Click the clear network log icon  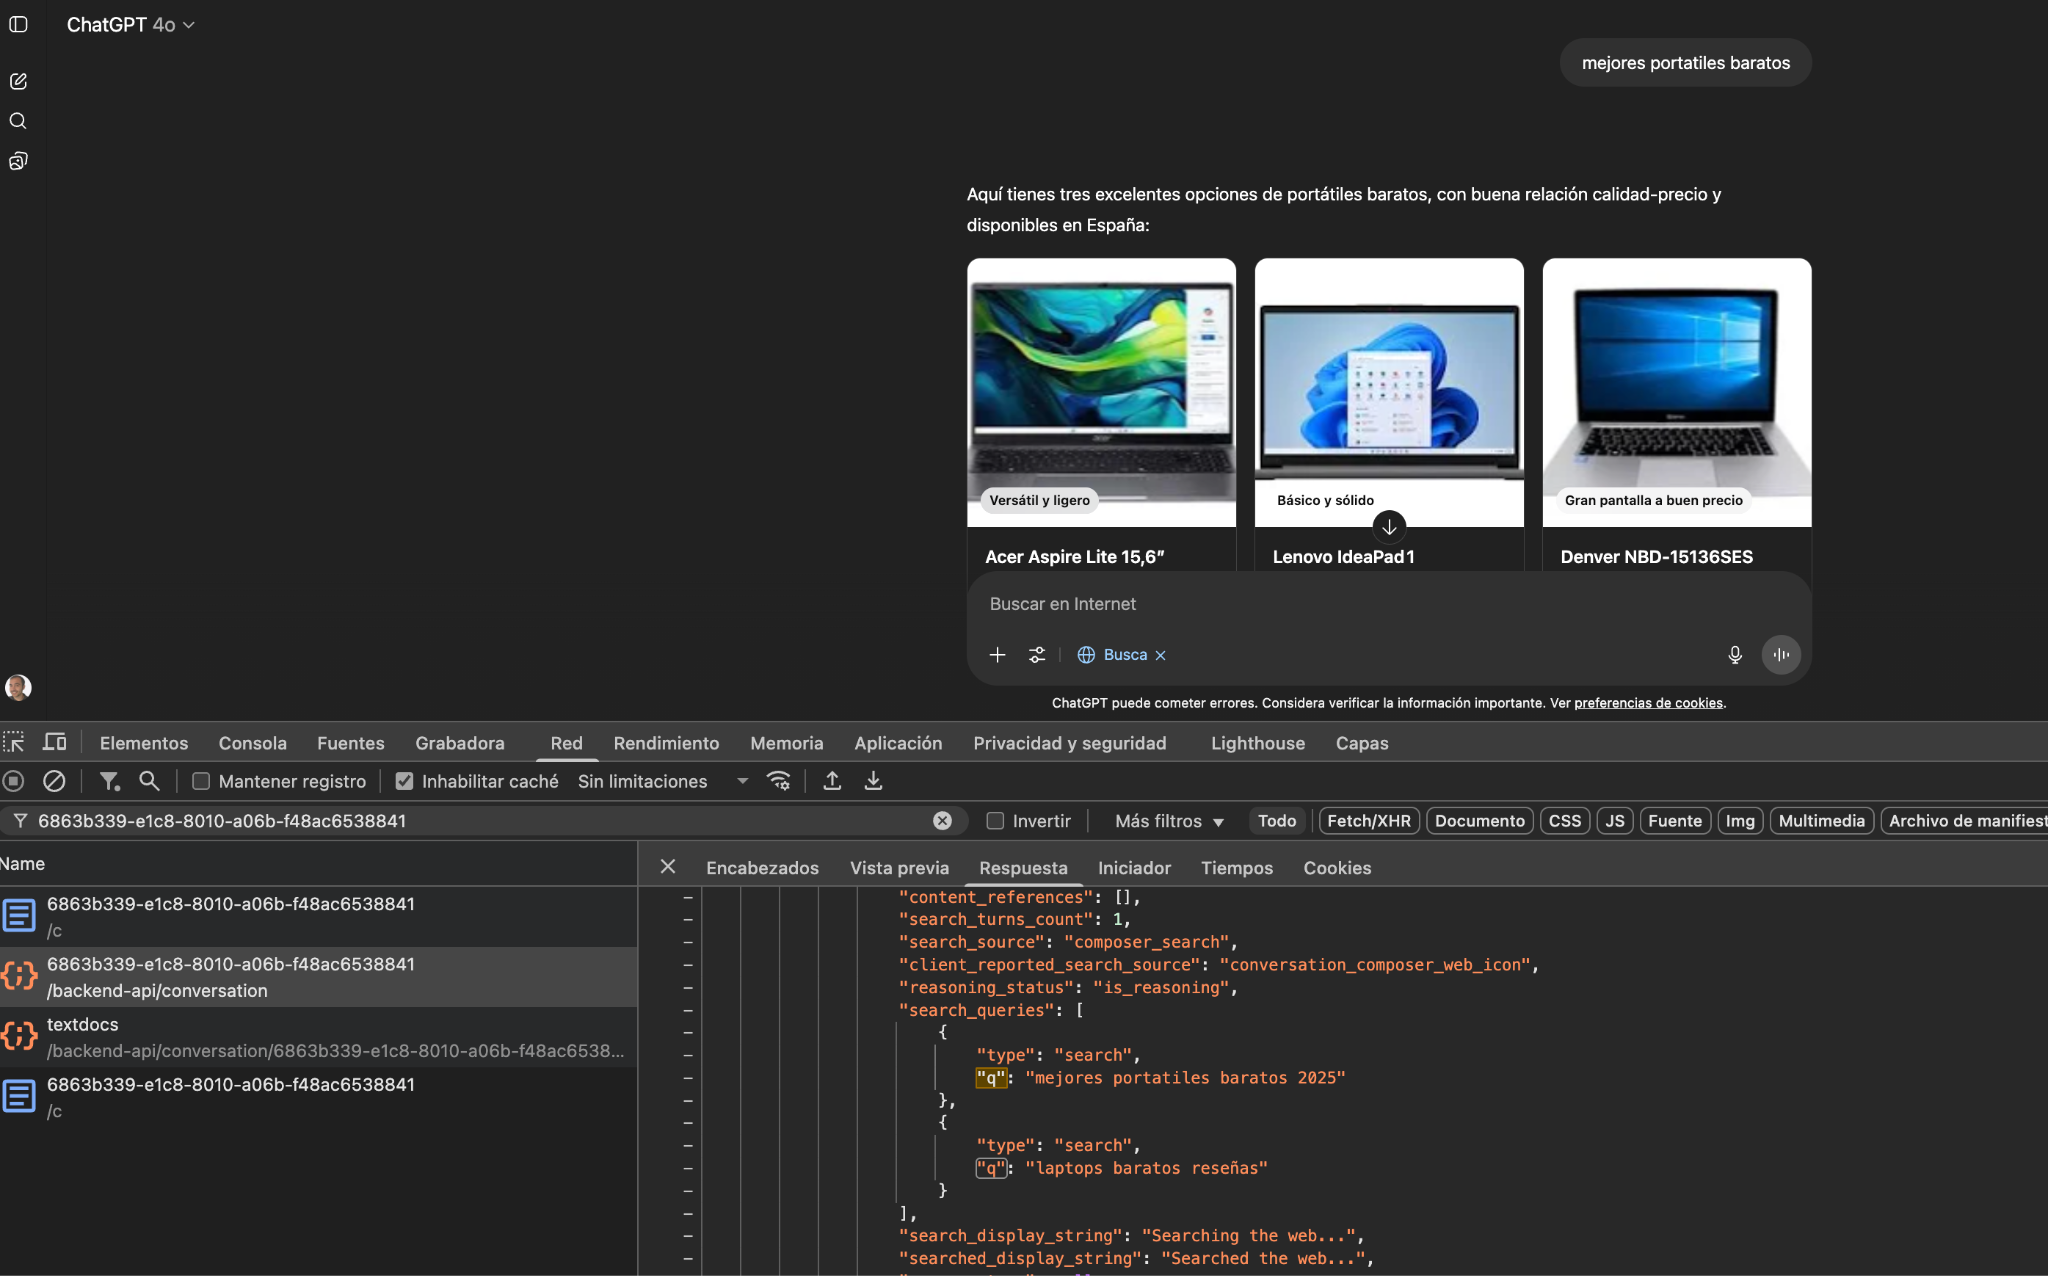(x=54, y=781)
